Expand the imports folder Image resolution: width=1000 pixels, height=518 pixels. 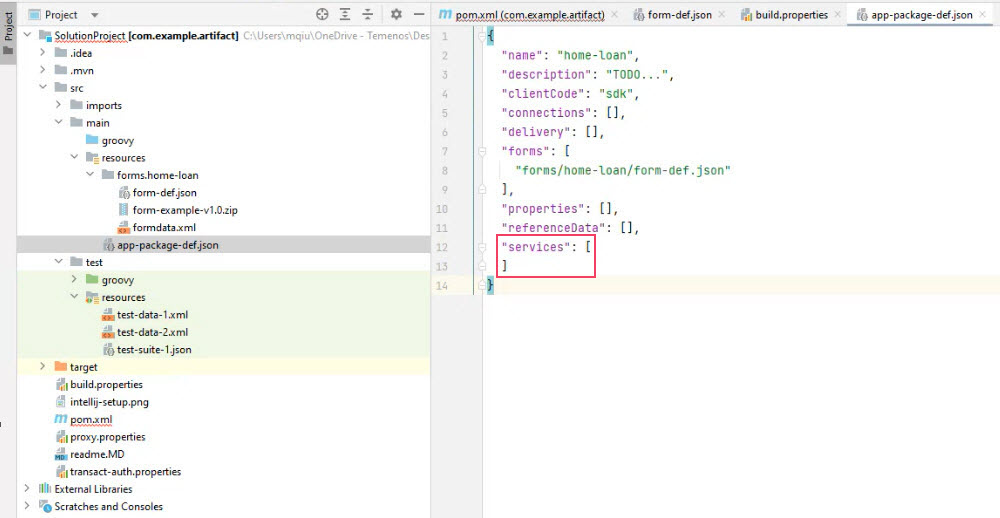tap(58, 105)
